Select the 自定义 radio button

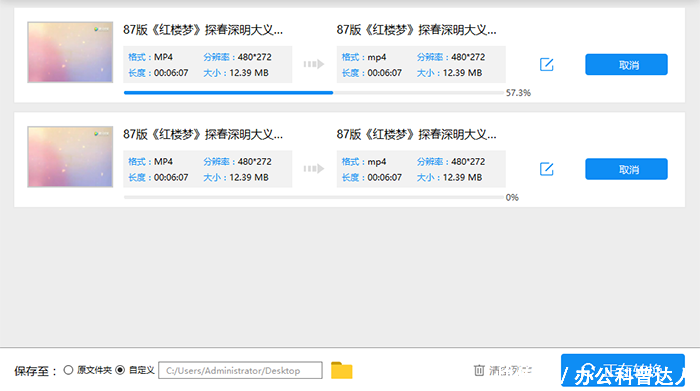pos(120,370)
